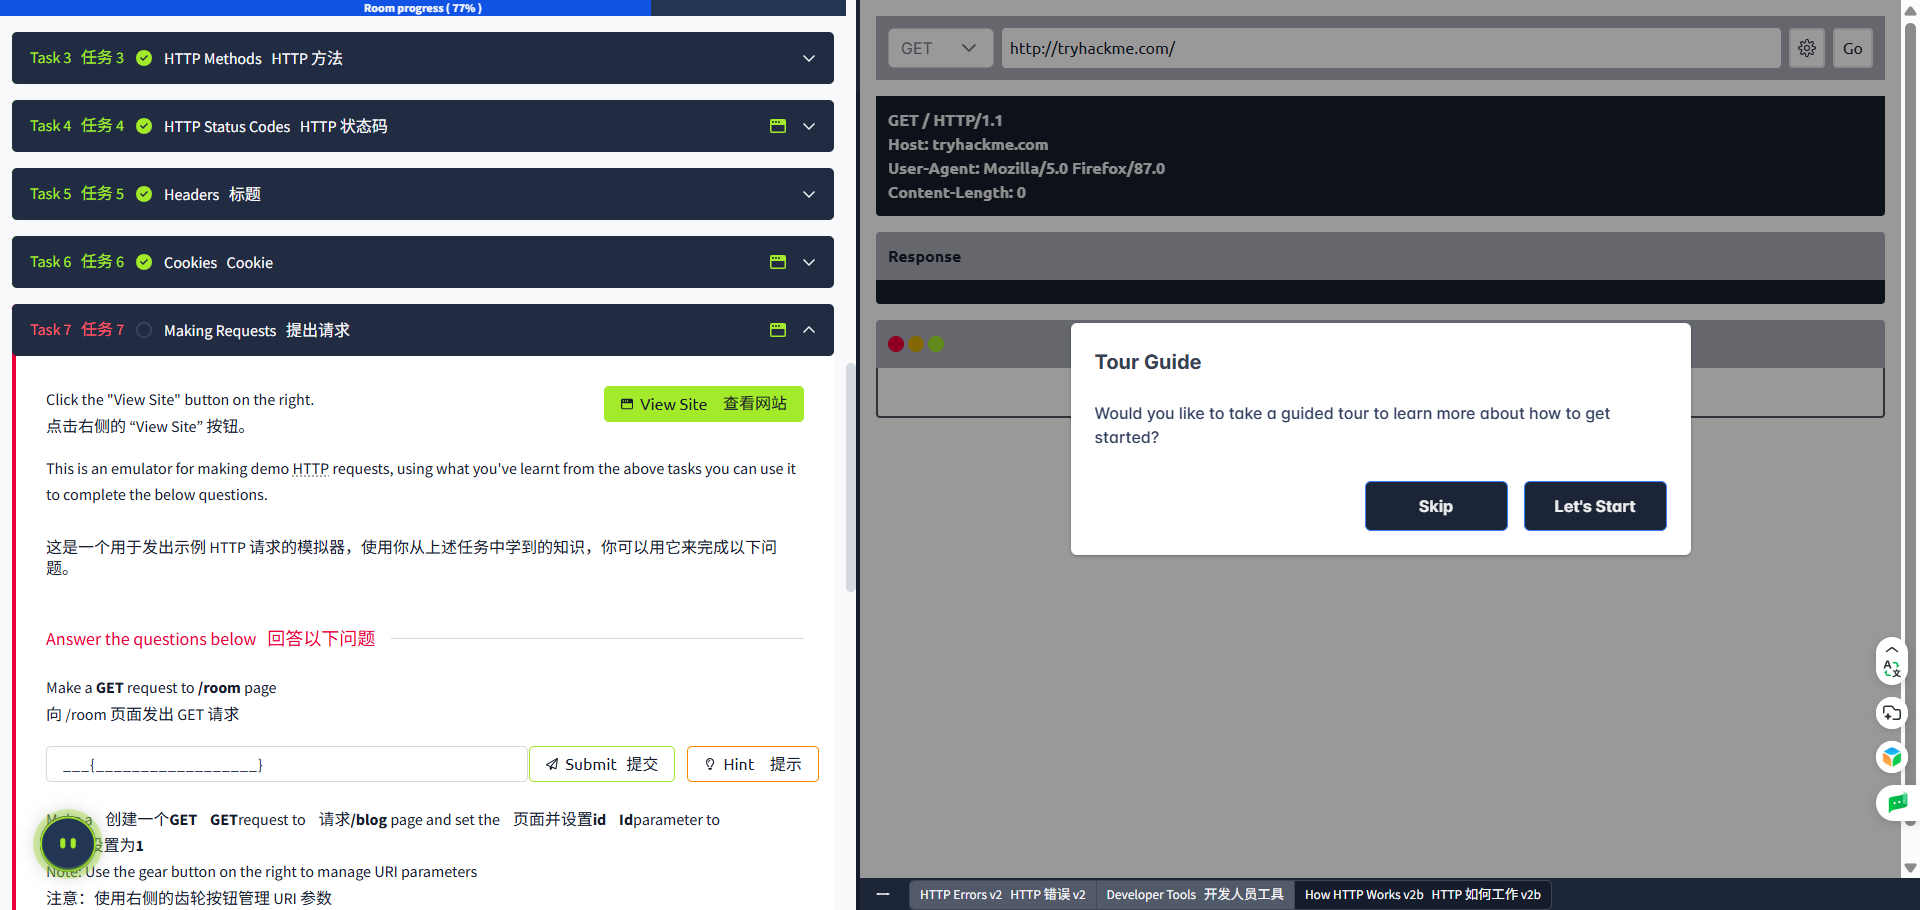Click the Go button
1920x910 pixels.
point(1852,48)
